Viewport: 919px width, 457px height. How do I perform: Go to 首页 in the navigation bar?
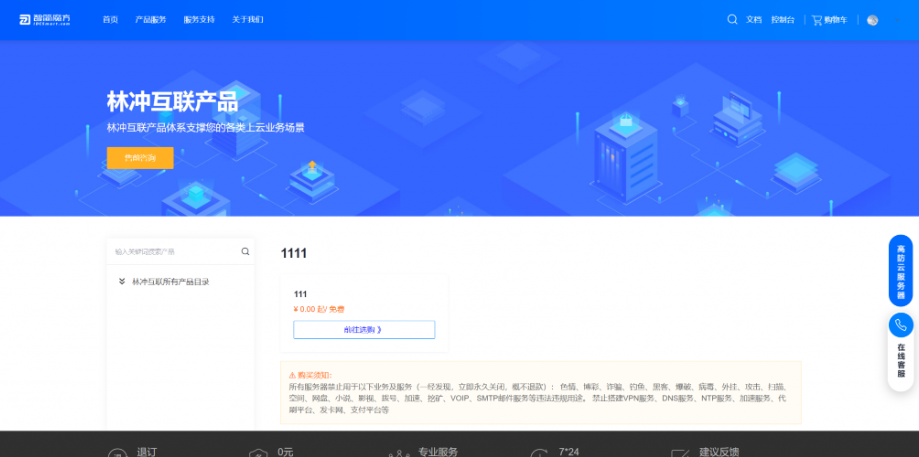tap(110, 19)
